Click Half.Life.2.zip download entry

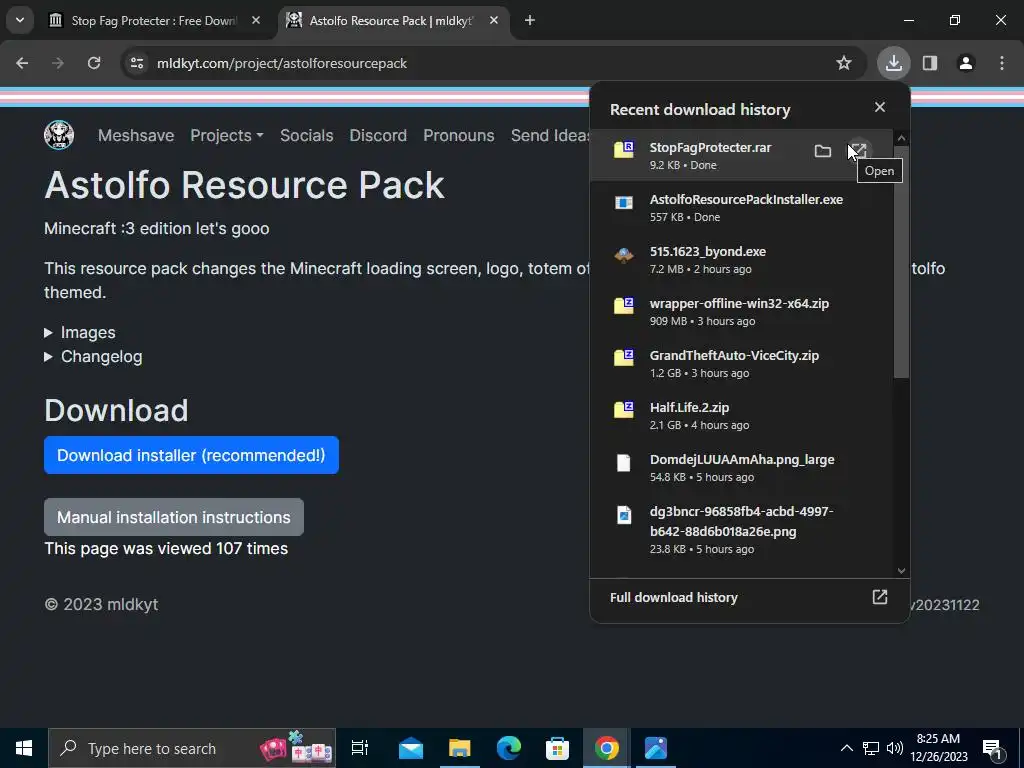tap(741, 415)
